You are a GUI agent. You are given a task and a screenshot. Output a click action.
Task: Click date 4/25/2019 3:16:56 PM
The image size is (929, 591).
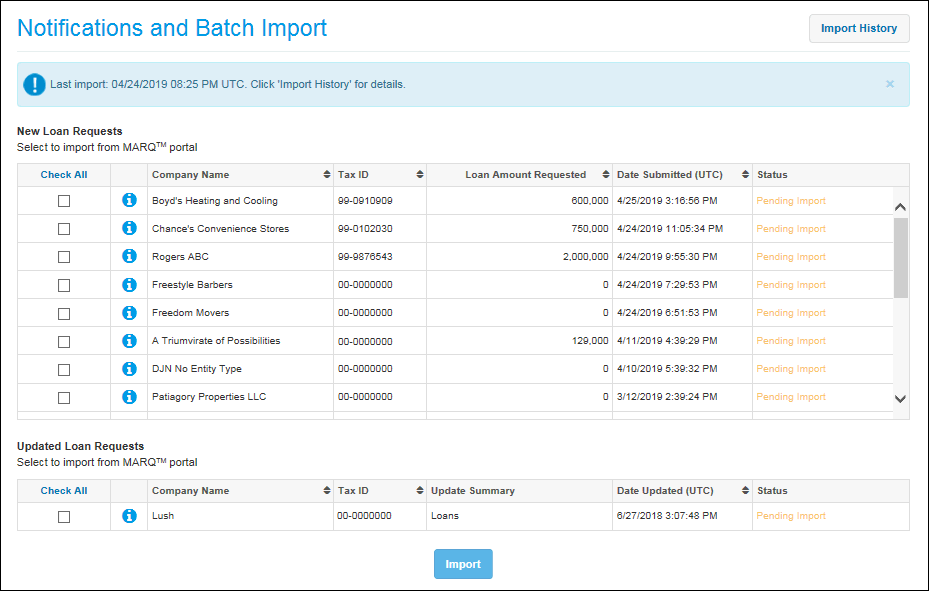[667, 201]
